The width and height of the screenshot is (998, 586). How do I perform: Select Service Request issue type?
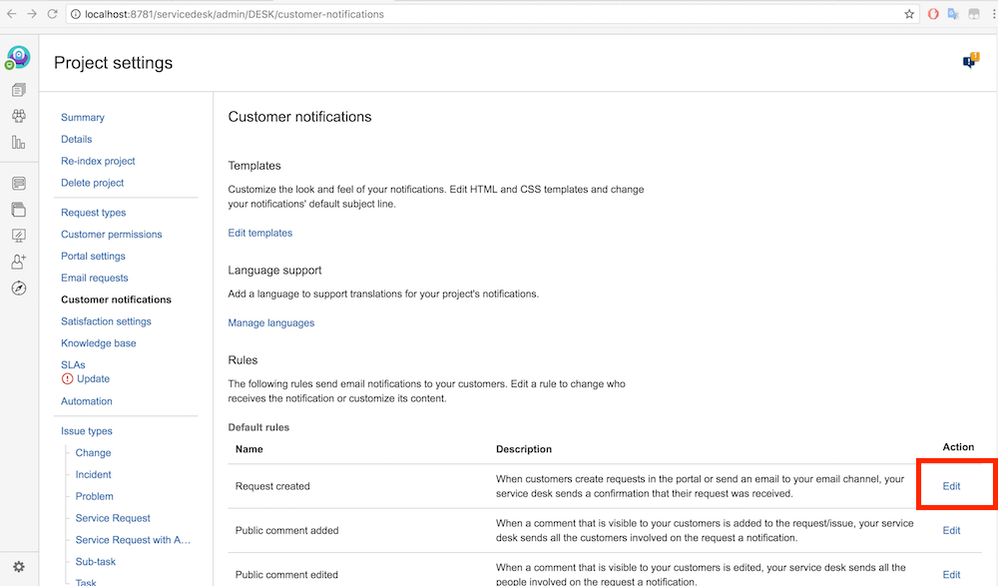[113, 518]
